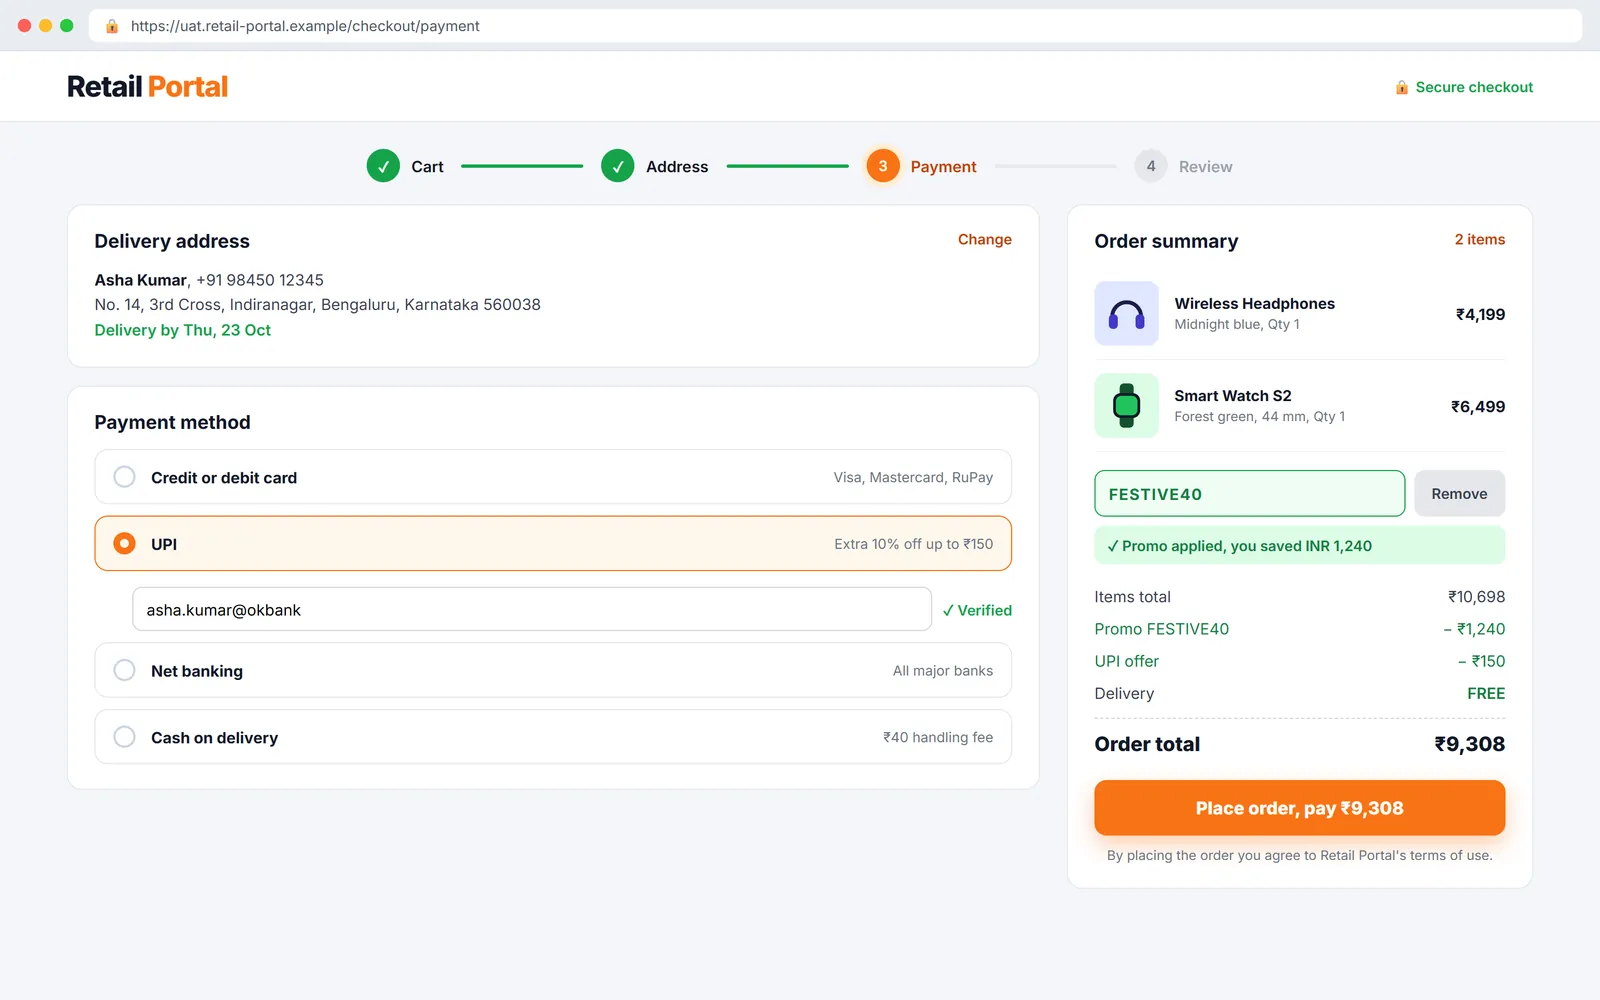Click the ₹6,499 smart watch price

pos(1477,406)
